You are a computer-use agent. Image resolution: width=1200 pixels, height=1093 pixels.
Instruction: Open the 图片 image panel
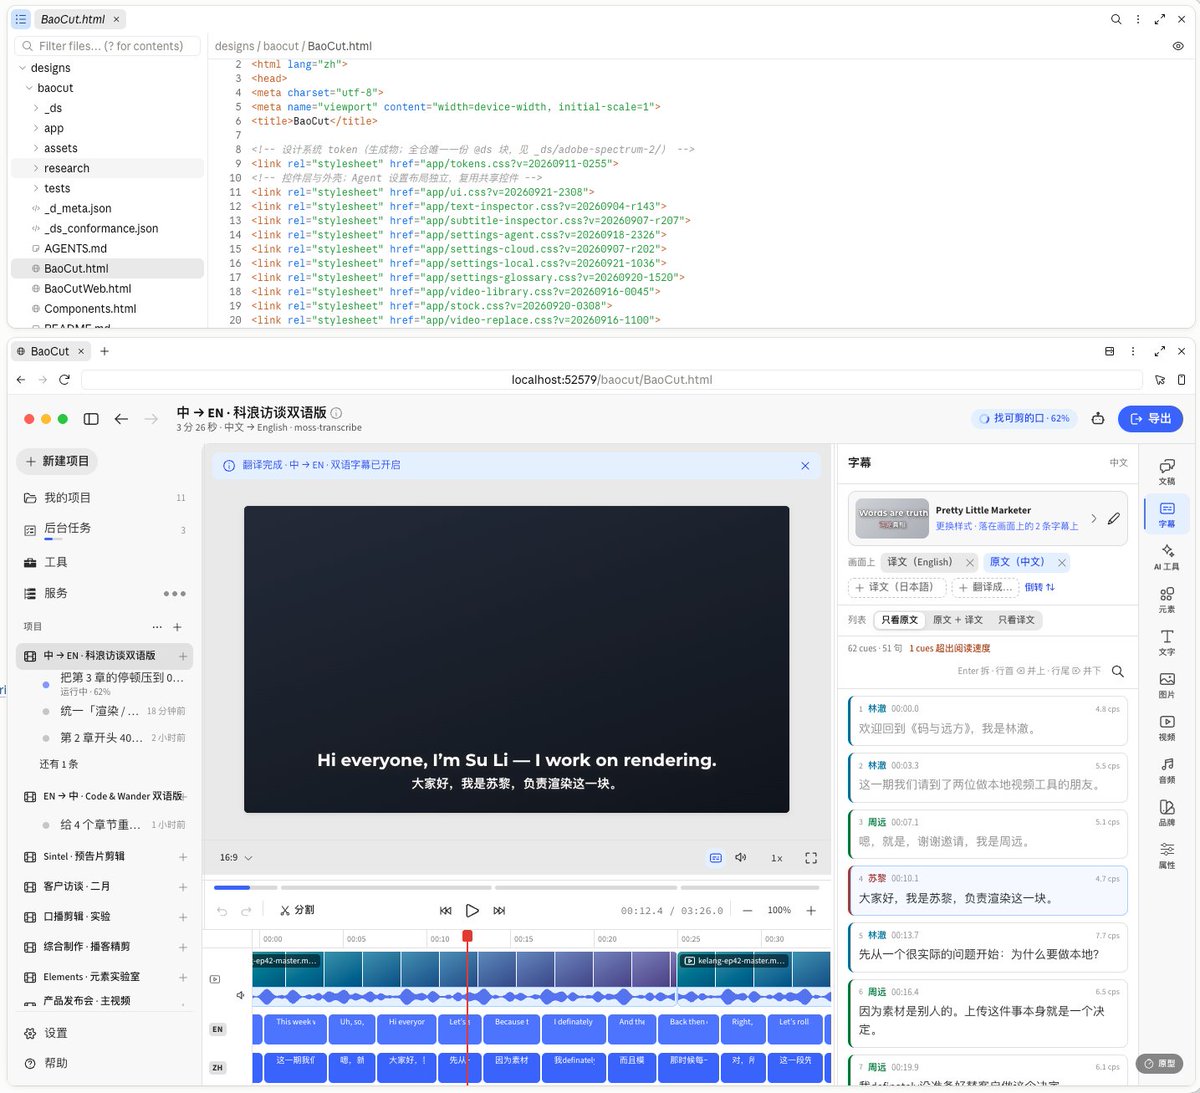tap(1166, 685)
